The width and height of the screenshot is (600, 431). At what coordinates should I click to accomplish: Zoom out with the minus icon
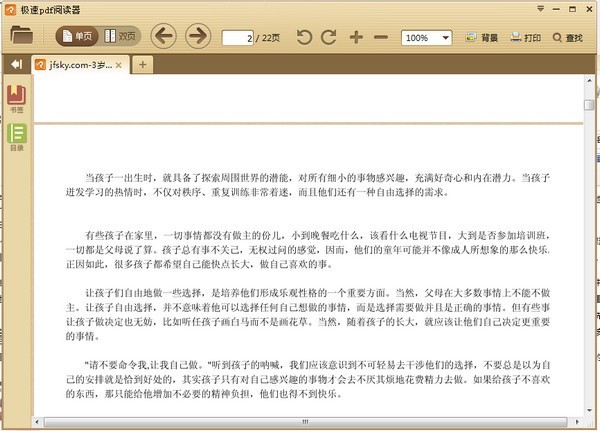[x=380, y=38]
